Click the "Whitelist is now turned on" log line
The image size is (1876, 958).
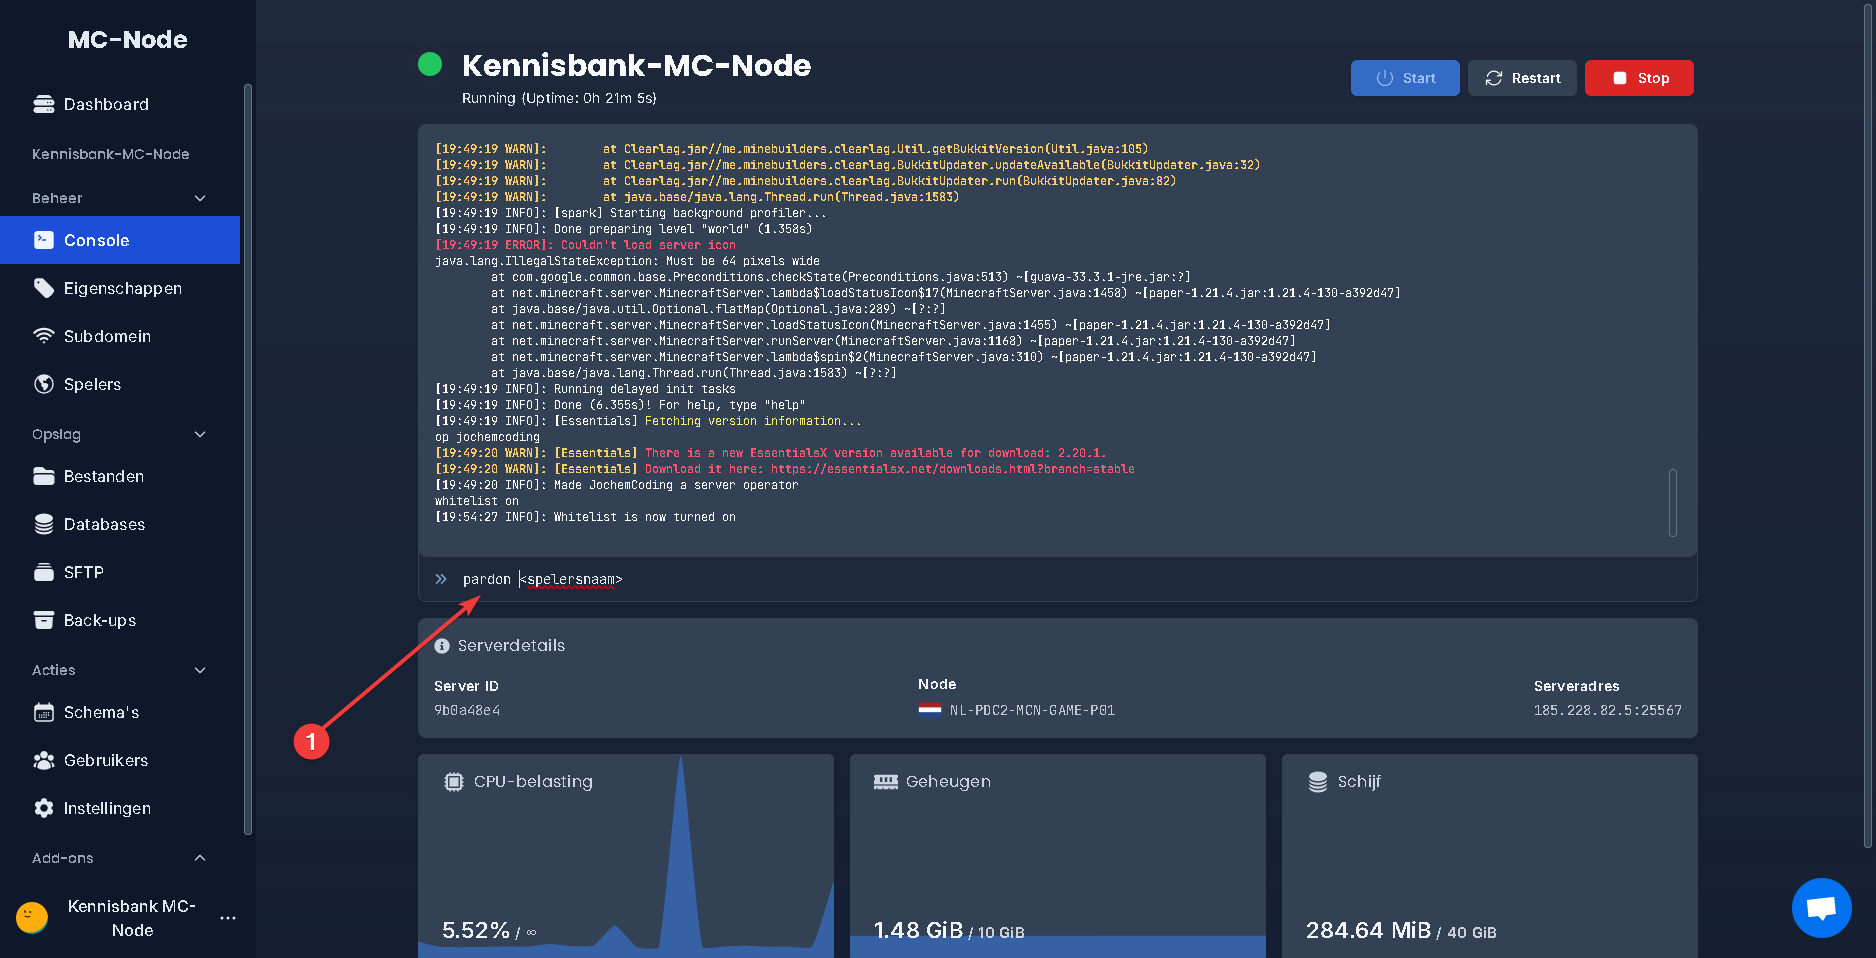pyautogui.click(x=585, y=517)
